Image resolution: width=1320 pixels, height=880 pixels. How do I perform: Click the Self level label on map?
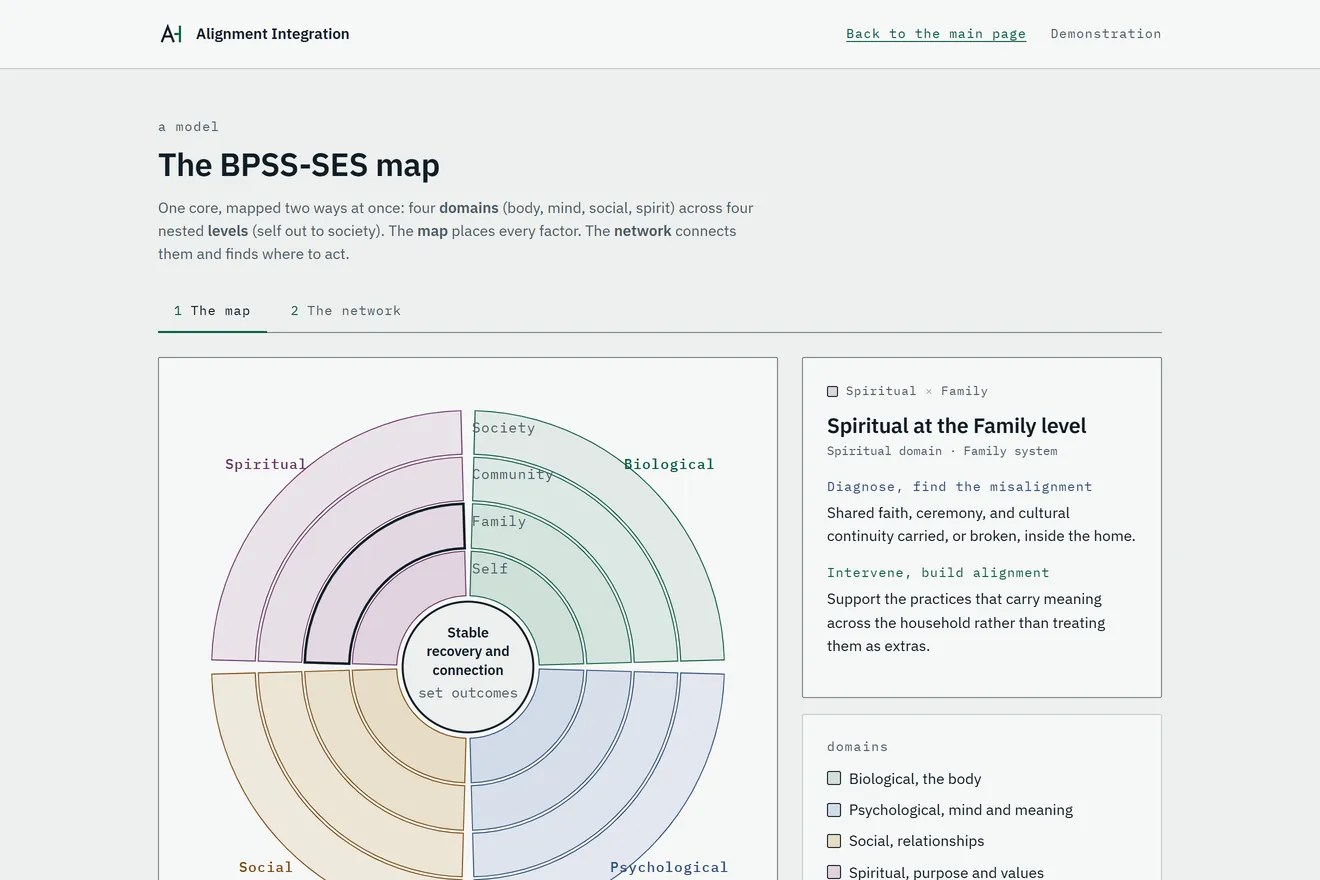tap(490, 568)
